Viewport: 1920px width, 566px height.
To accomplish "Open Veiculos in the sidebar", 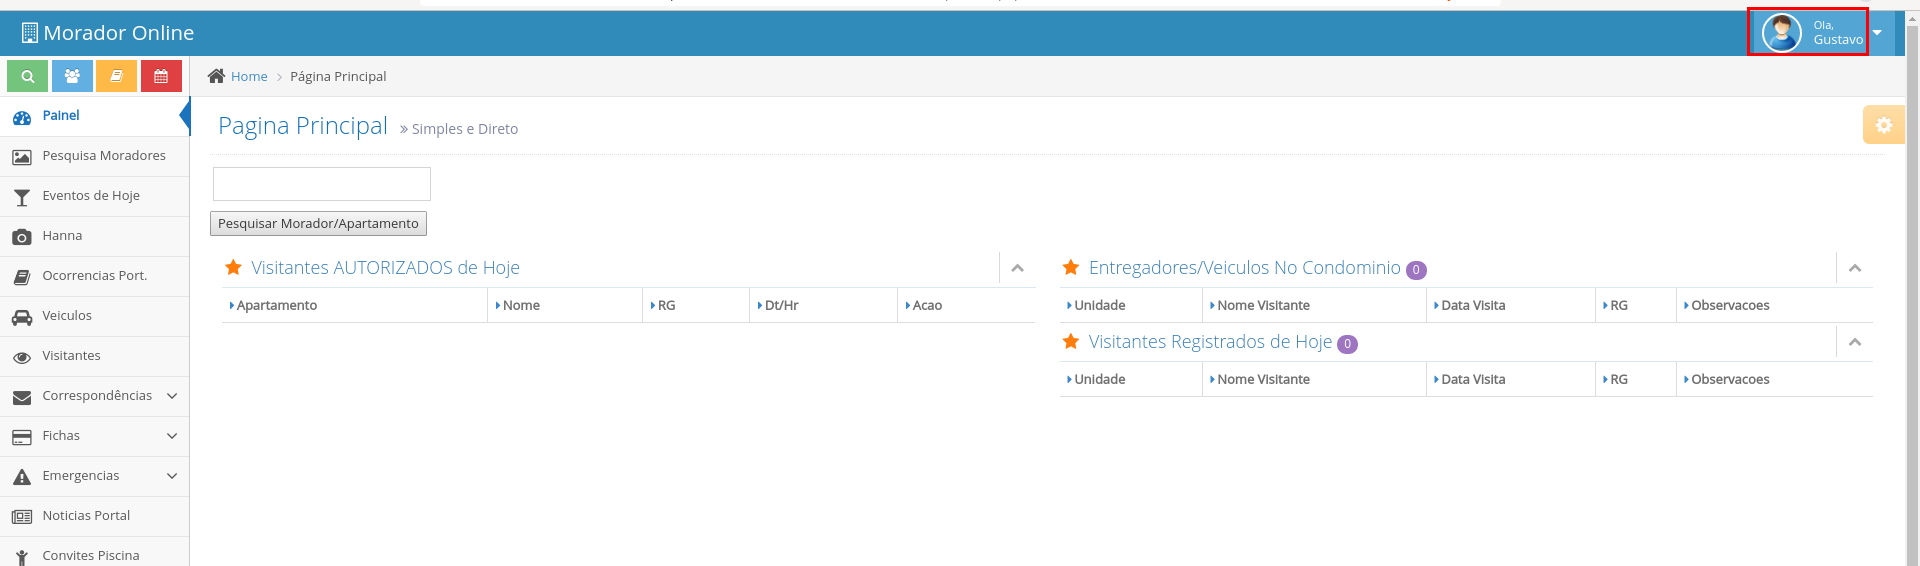I will (x=95, y=316).
